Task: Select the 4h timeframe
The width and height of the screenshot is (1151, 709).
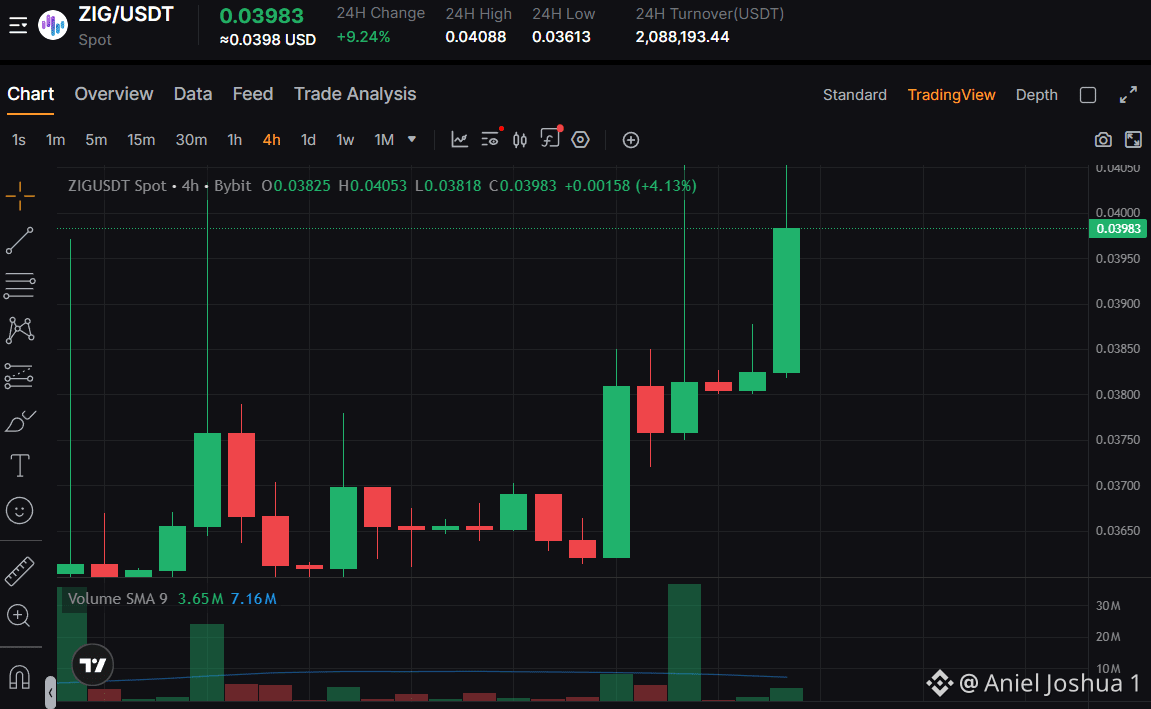Action: point(272,139)
